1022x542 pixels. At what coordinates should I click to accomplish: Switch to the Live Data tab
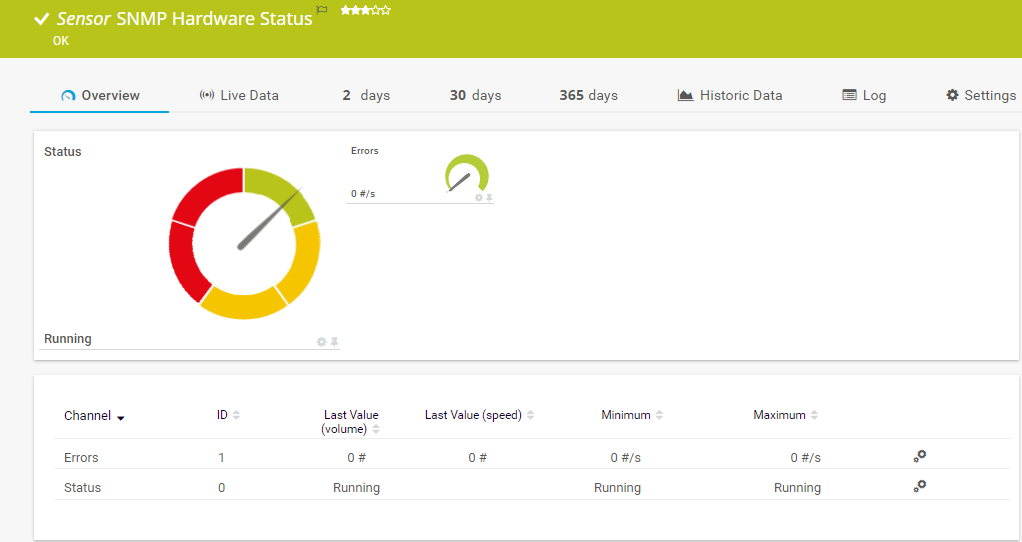(x=239, y=96)
